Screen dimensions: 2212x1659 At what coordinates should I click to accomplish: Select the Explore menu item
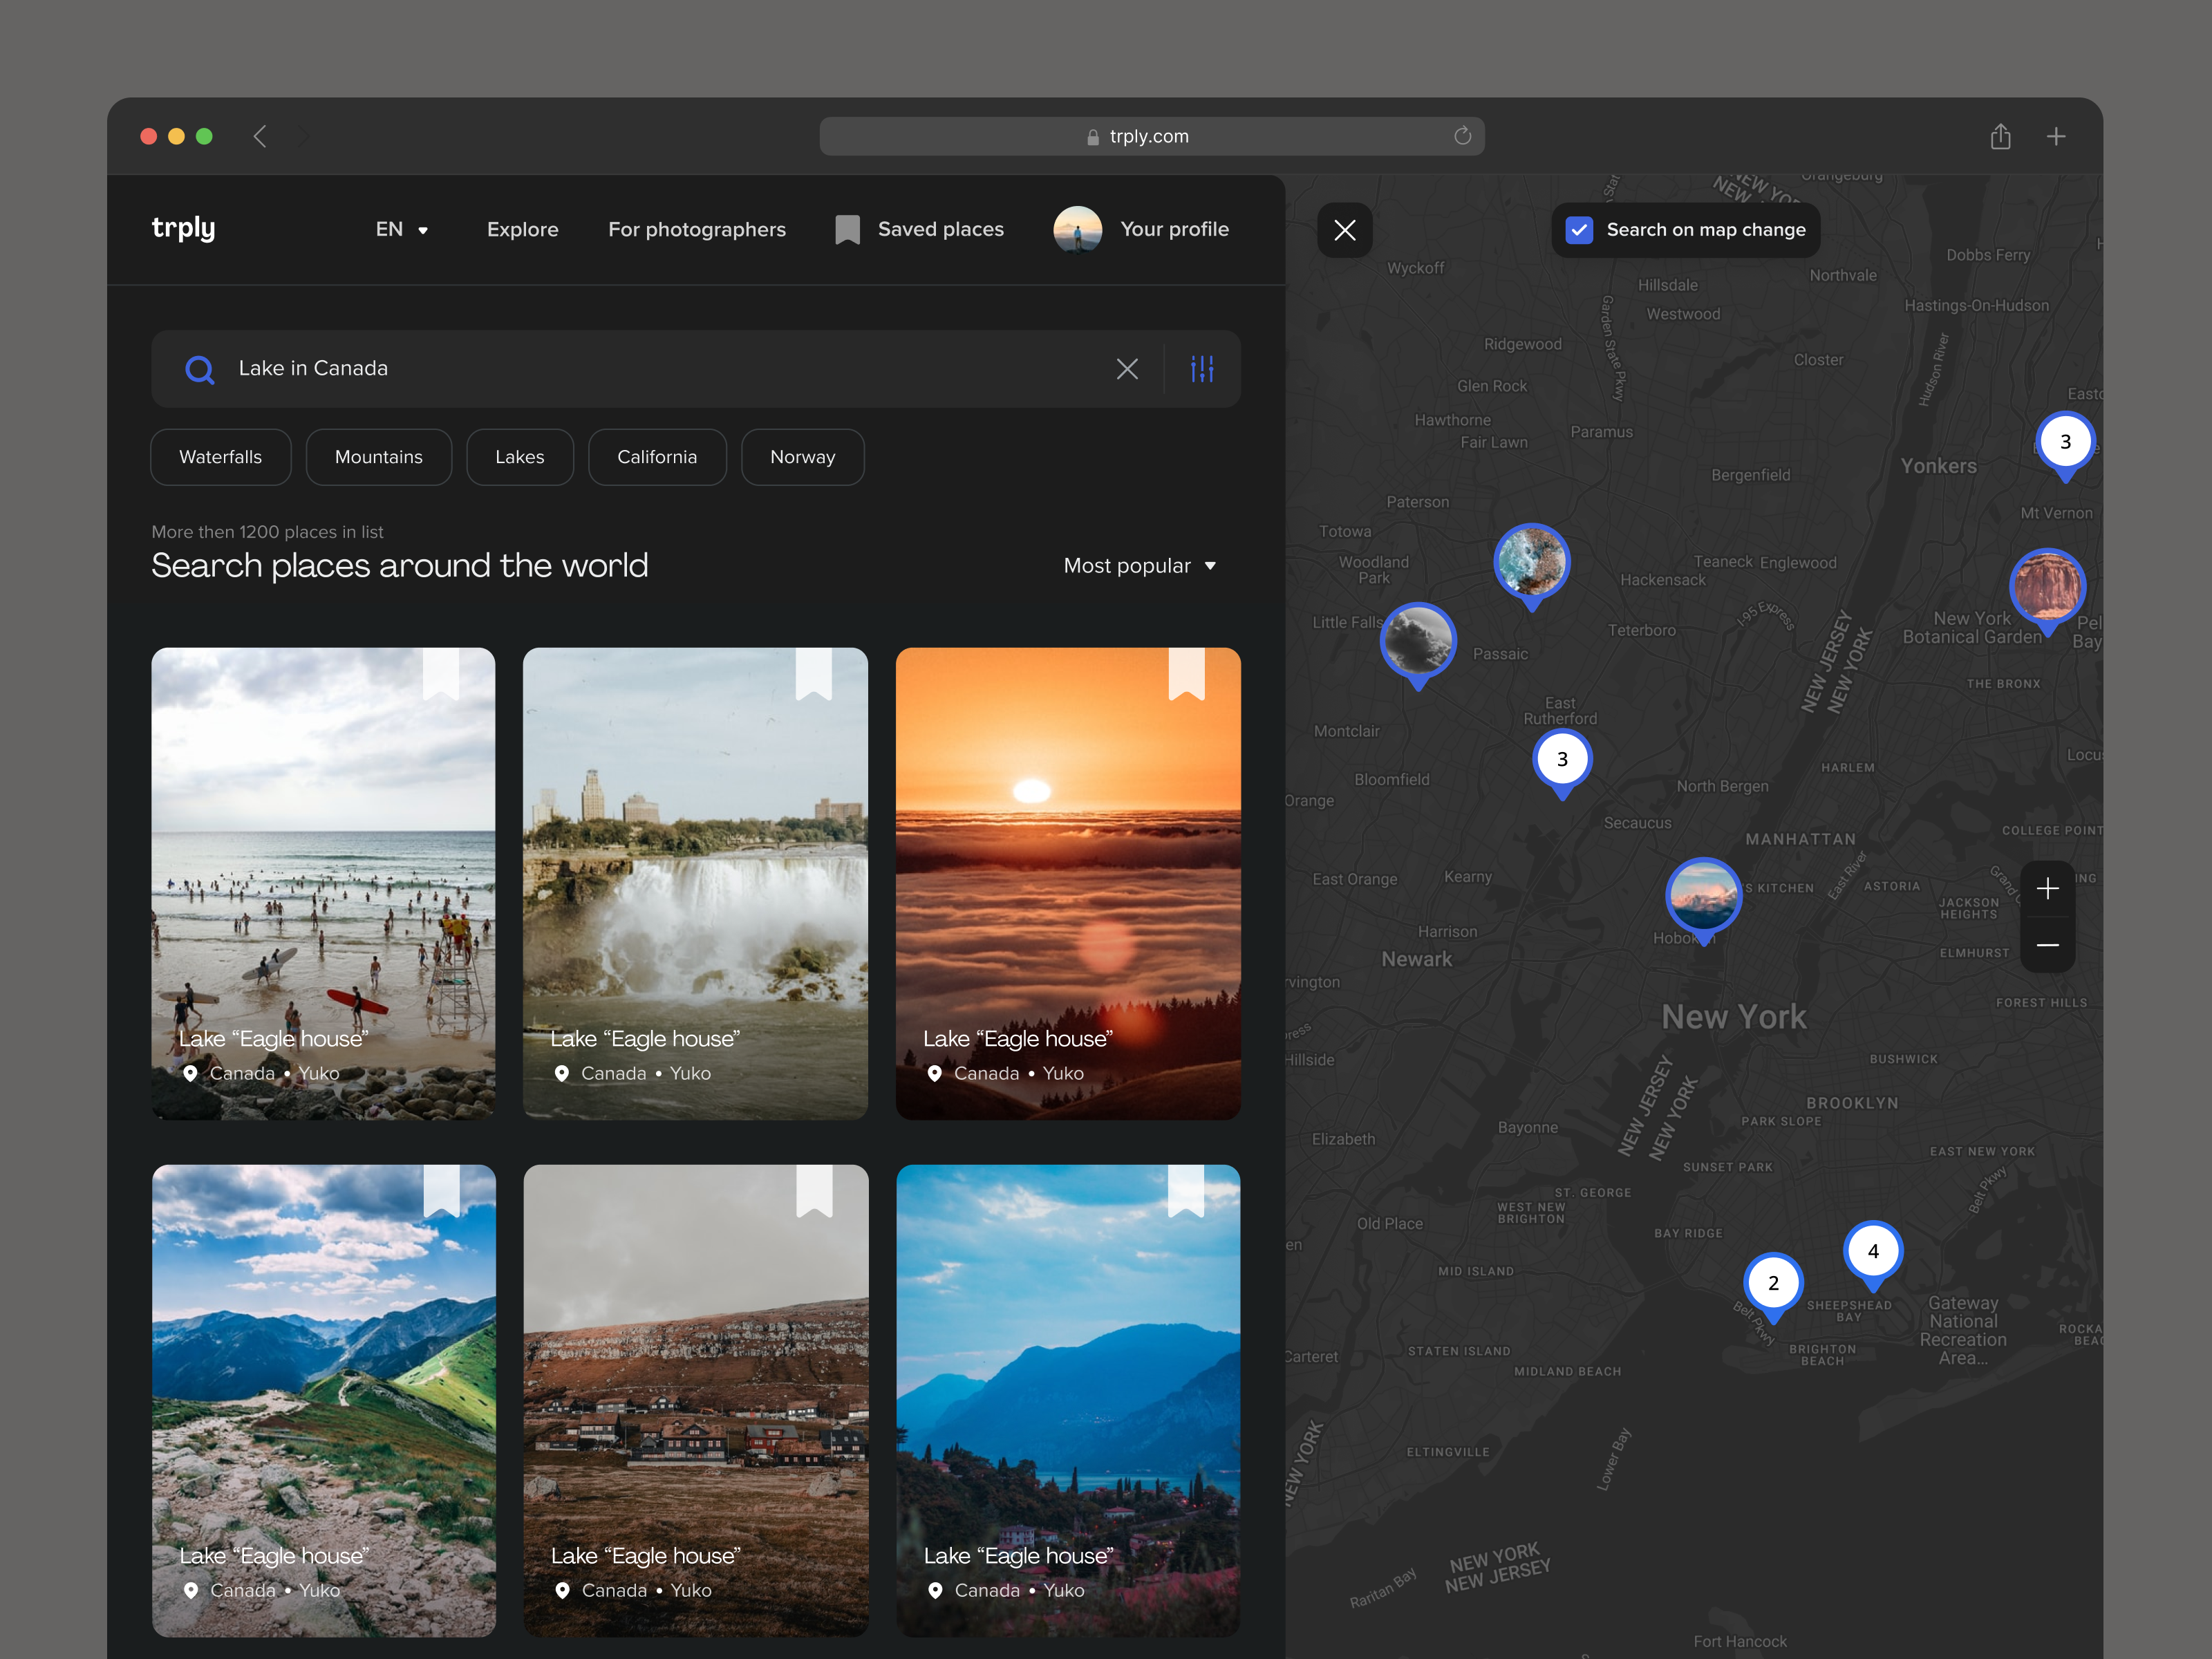pos(522,229)
